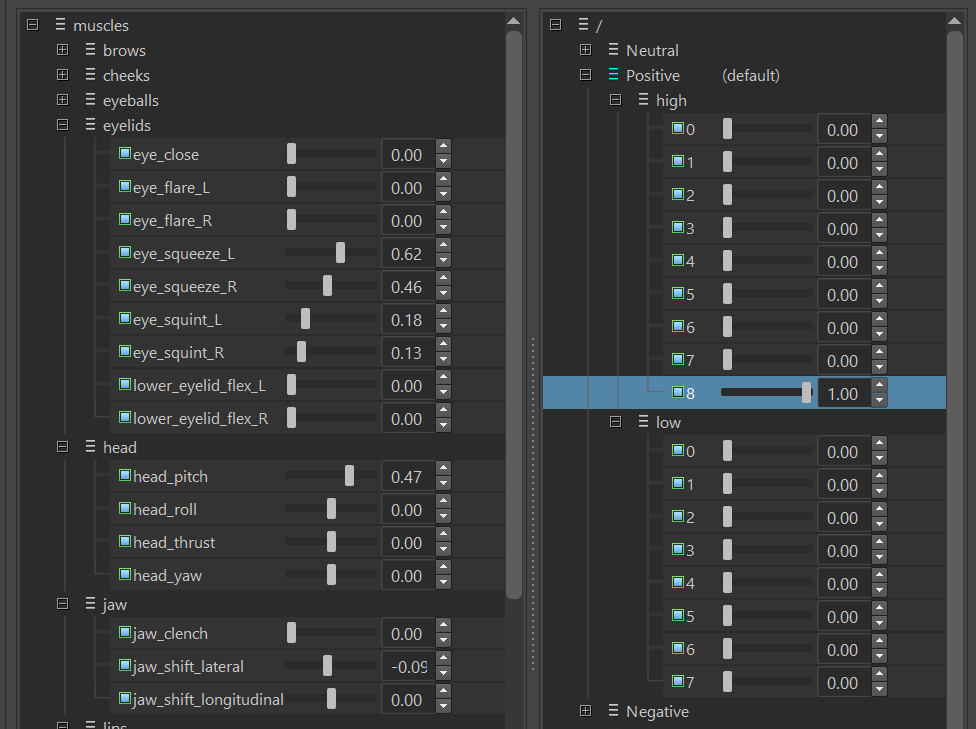Click the list icon next to Negative

pyautogui.click(x=612, y=711)
